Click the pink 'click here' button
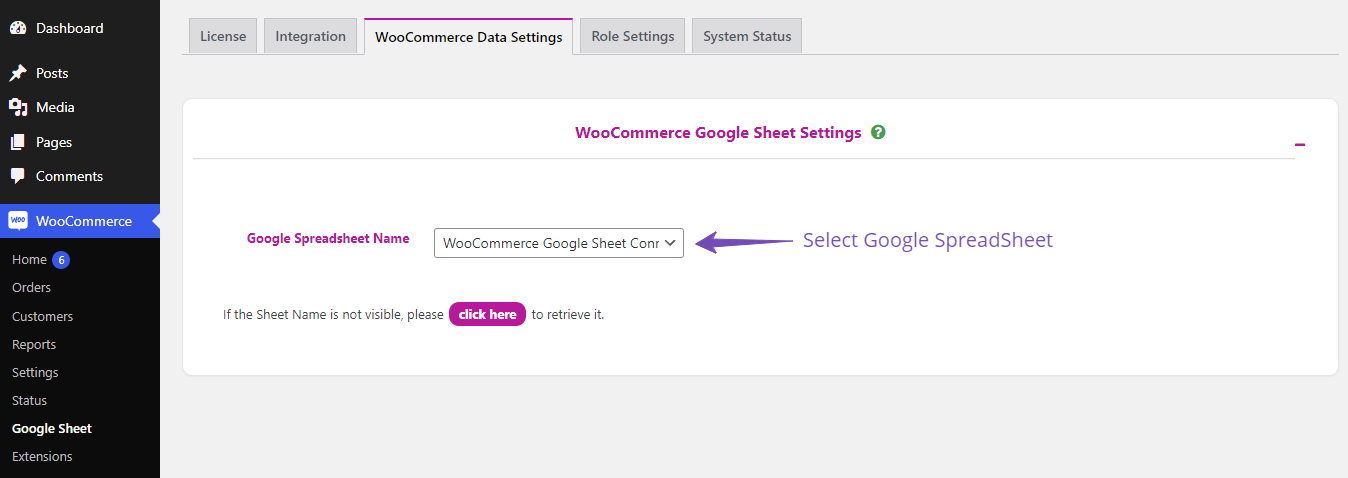Image resolution: width=1348 pixels, height=478 pixels. point(487,314)
